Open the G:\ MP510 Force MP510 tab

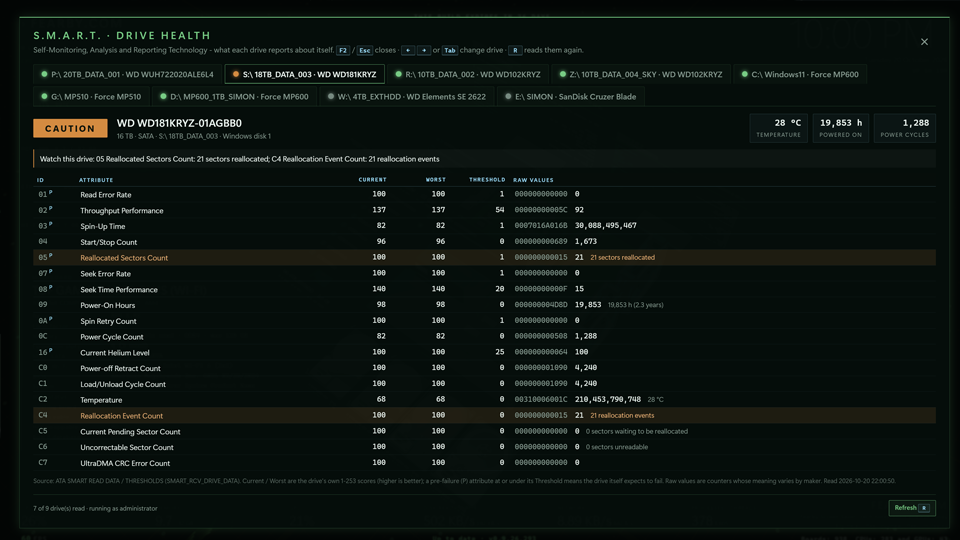click(x=91, y=96)
